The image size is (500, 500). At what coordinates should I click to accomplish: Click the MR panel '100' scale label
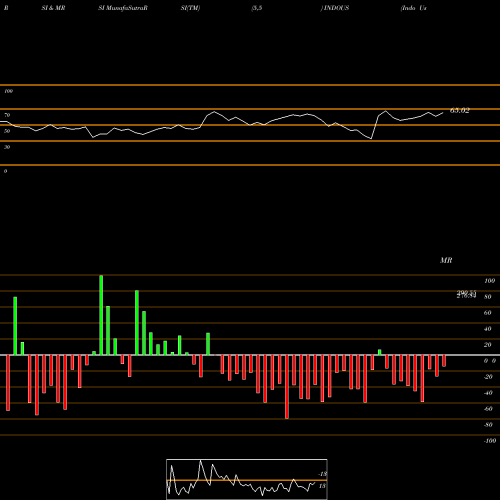(489, 281)
